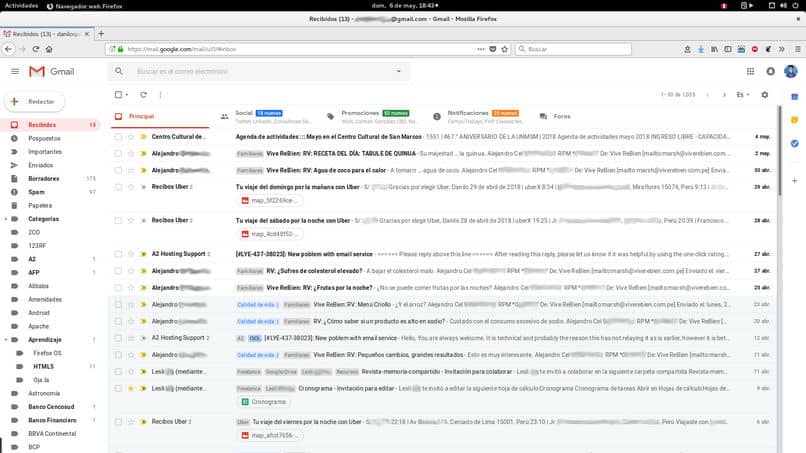806x453 pixels.
Task: Open the Google account avatar
Action: 791,71
